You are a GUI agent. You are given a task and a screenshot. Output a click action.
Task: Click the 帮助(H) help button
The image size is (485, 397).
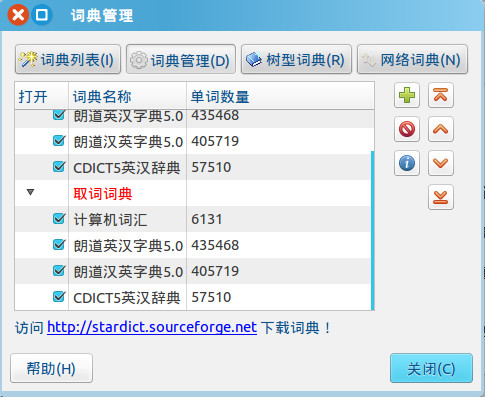point(51,368)
